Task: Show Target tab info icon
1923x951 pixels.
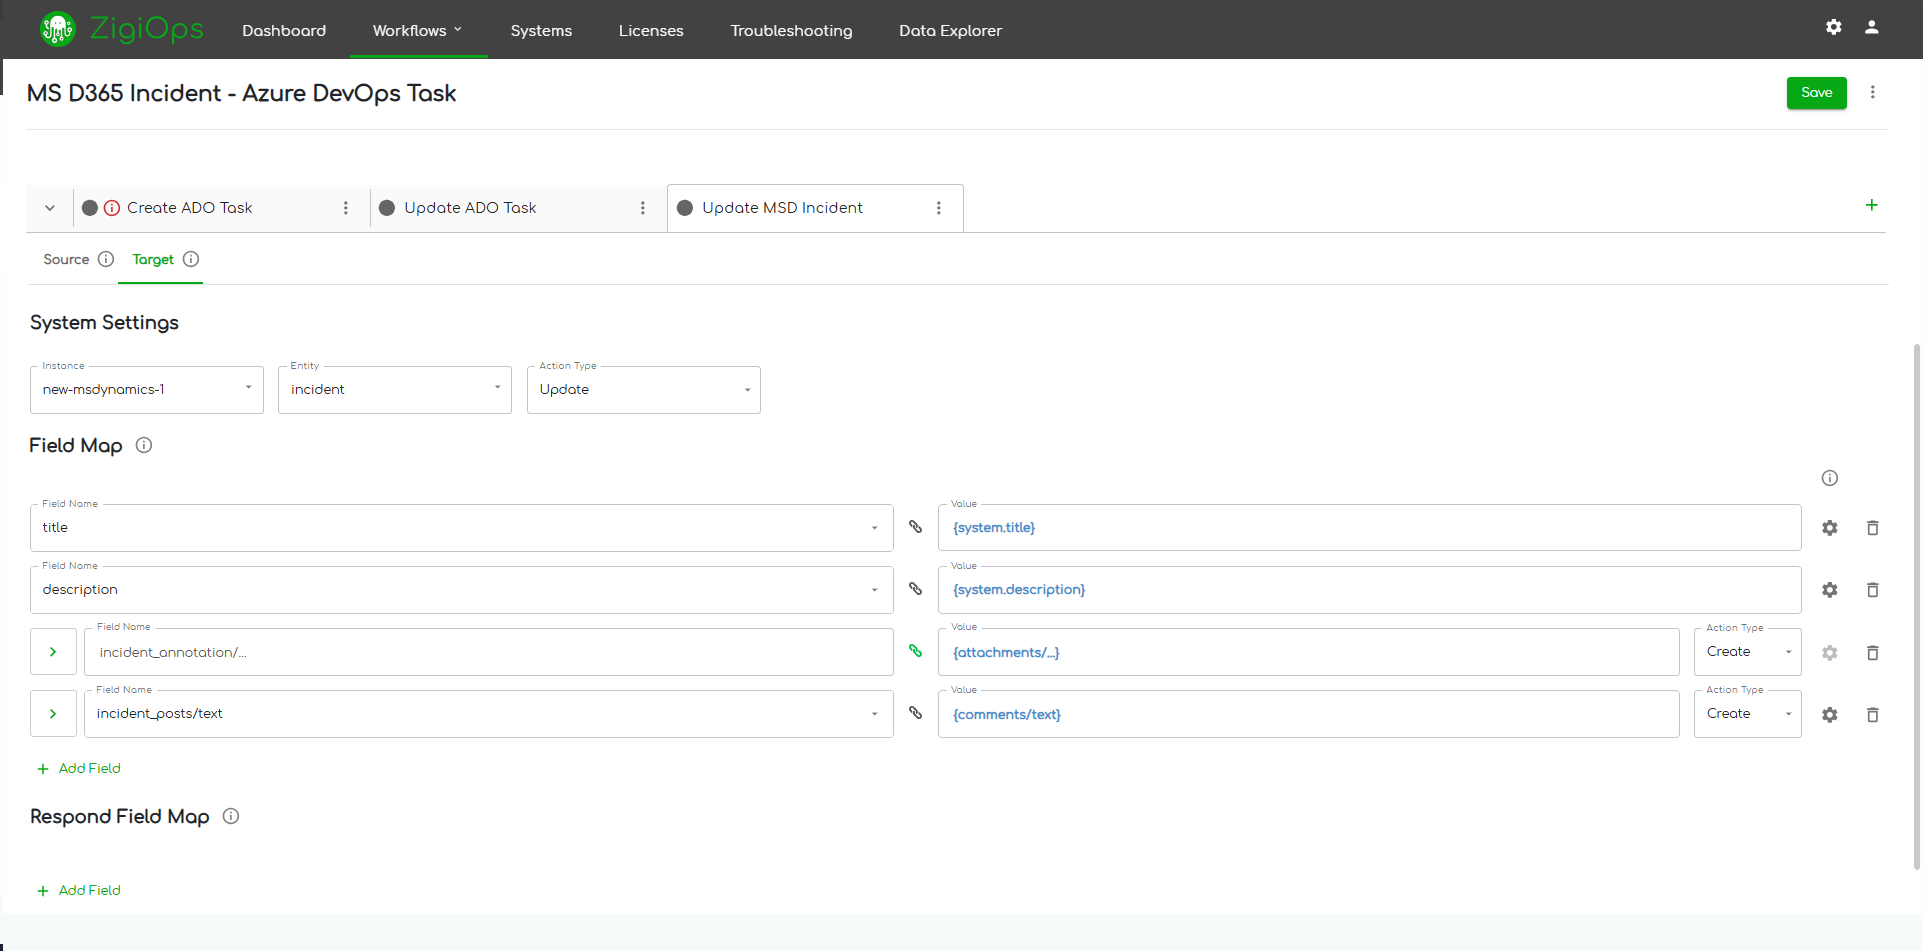Action: click(x=191, y=259)
